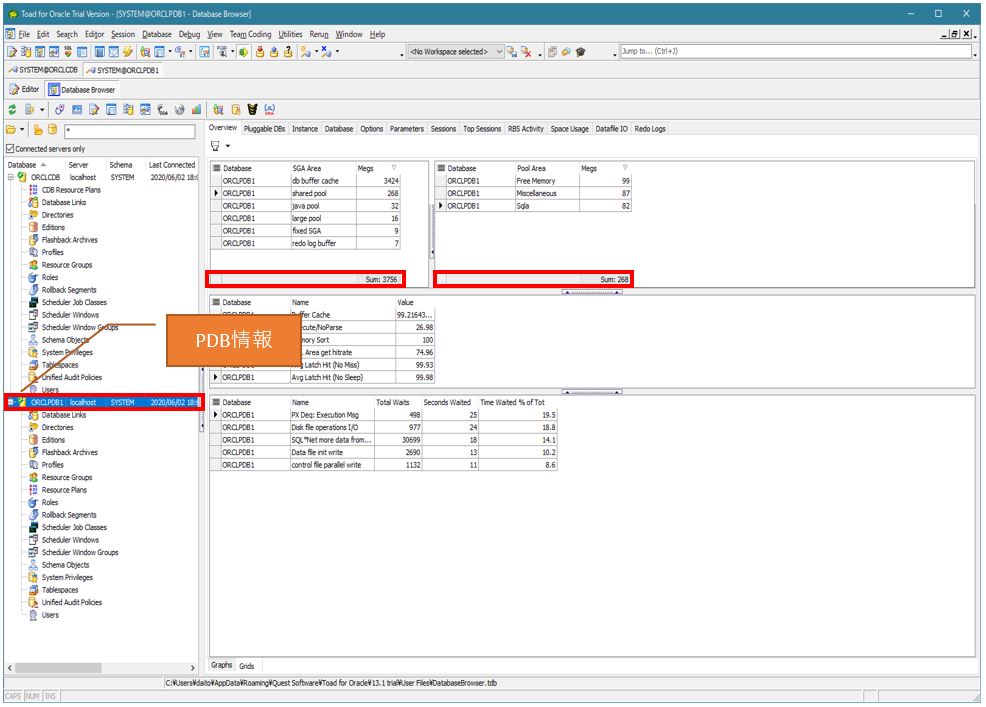Click the blue stamp icon in main toolbar
The height and width of the screenshot is (707, 986).
coord(274,52)
